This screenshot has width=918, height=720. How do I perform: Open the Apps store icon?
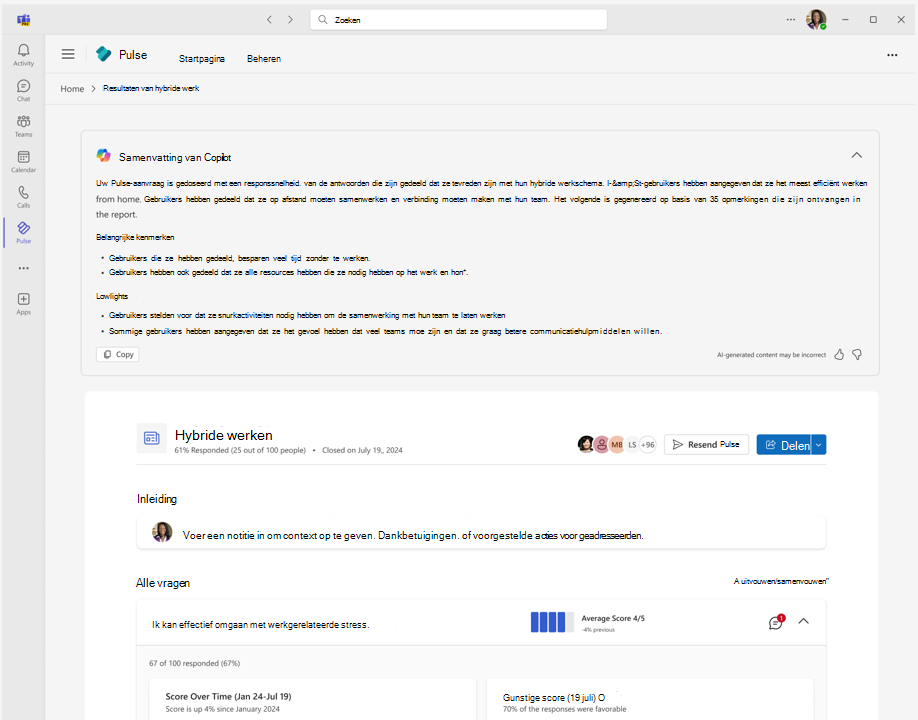(22, 300)
